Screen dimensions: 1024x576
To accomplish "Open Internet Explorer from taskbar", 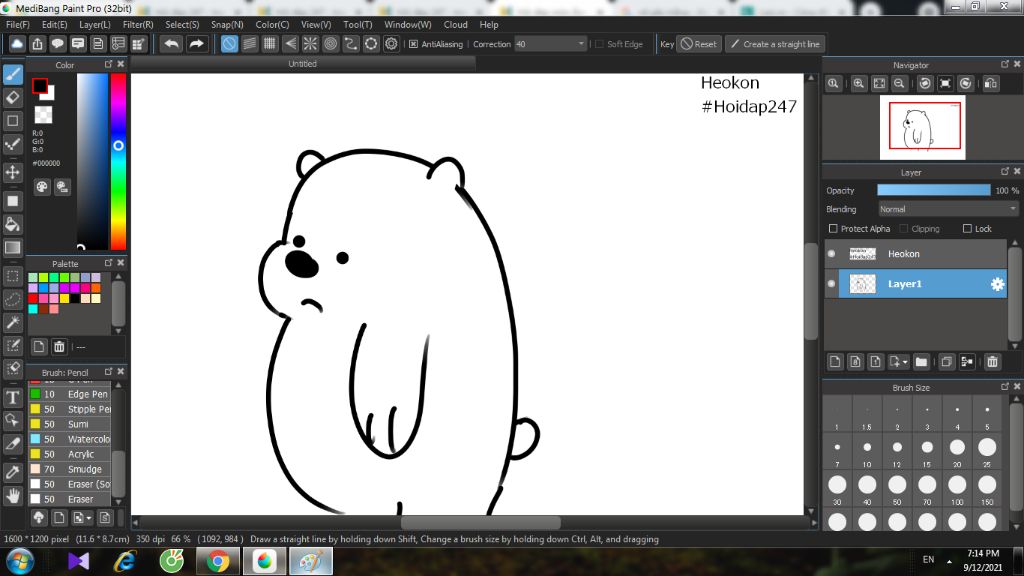I will [x=124, y=562].
